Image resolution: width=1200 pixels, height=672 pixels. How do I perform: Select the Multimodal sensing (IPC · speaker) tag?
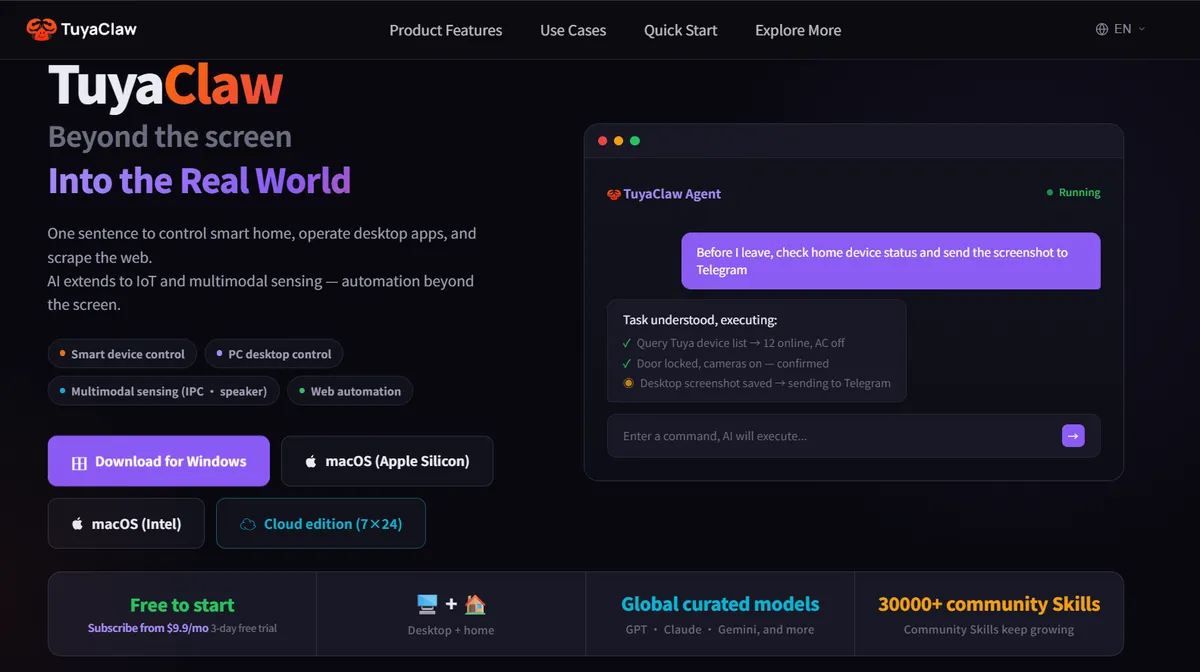[x=162, y=391]
